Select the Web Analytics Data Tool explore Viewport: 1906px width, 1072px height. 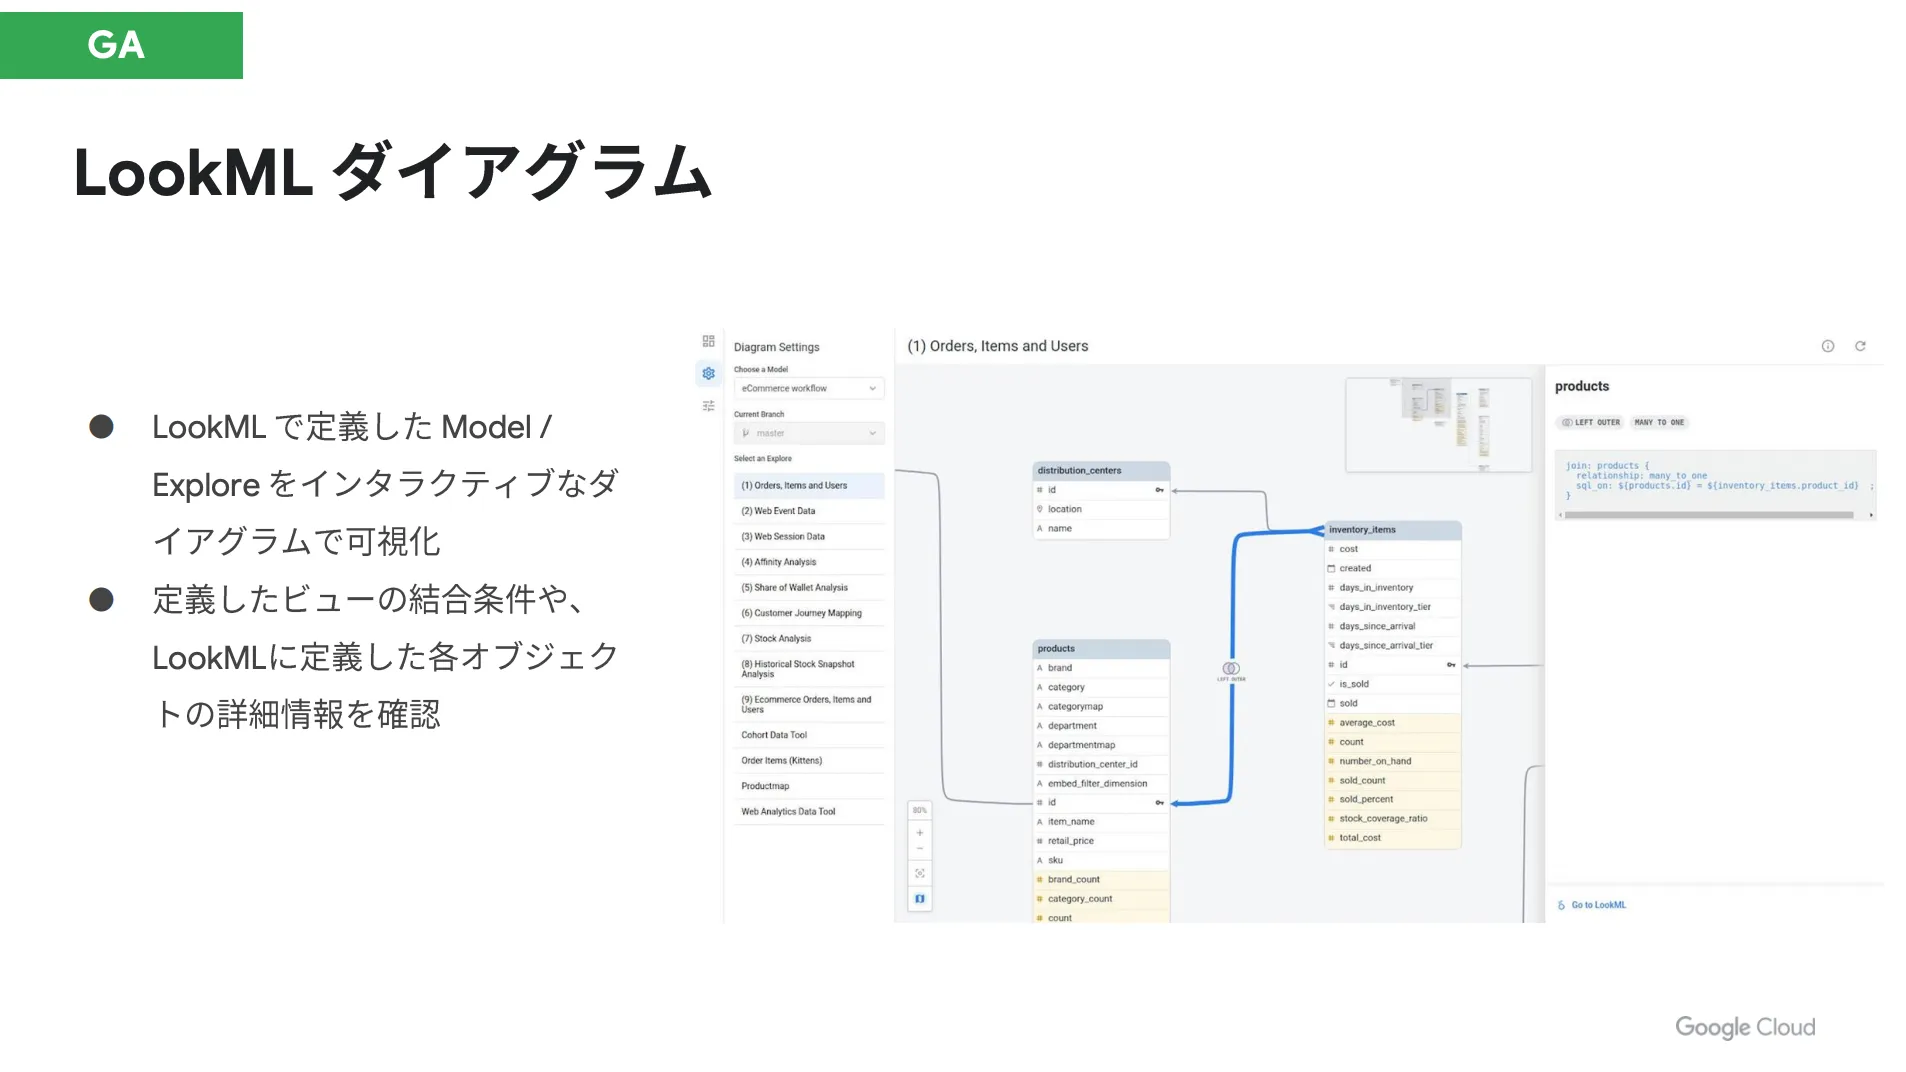click(x=808, y=811)
